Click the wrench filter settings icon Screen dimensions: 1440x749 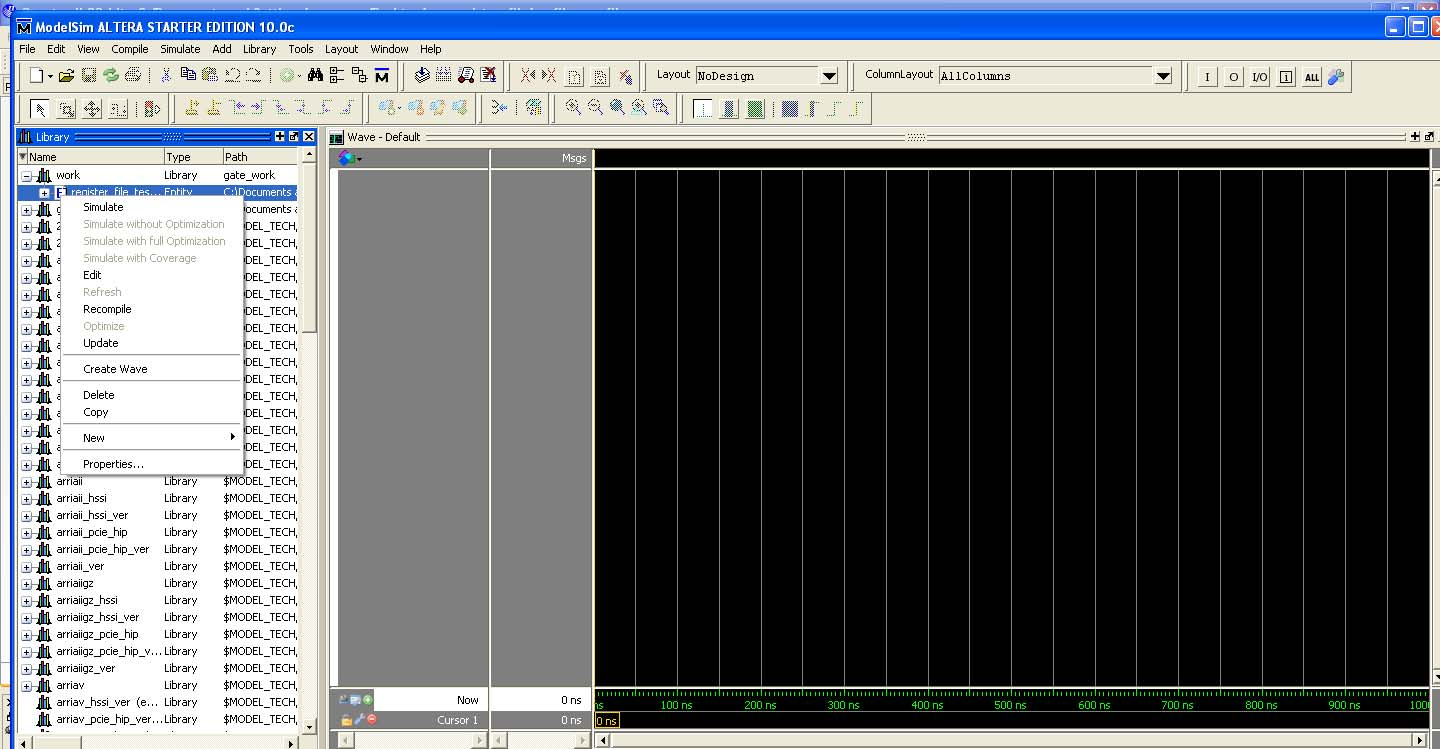tap(1336, 76)
